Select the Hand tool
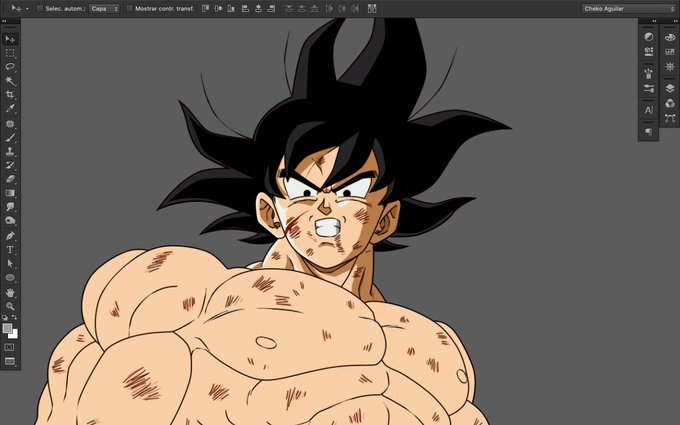This screenshot has width=680, height=425. click(10, 293)
